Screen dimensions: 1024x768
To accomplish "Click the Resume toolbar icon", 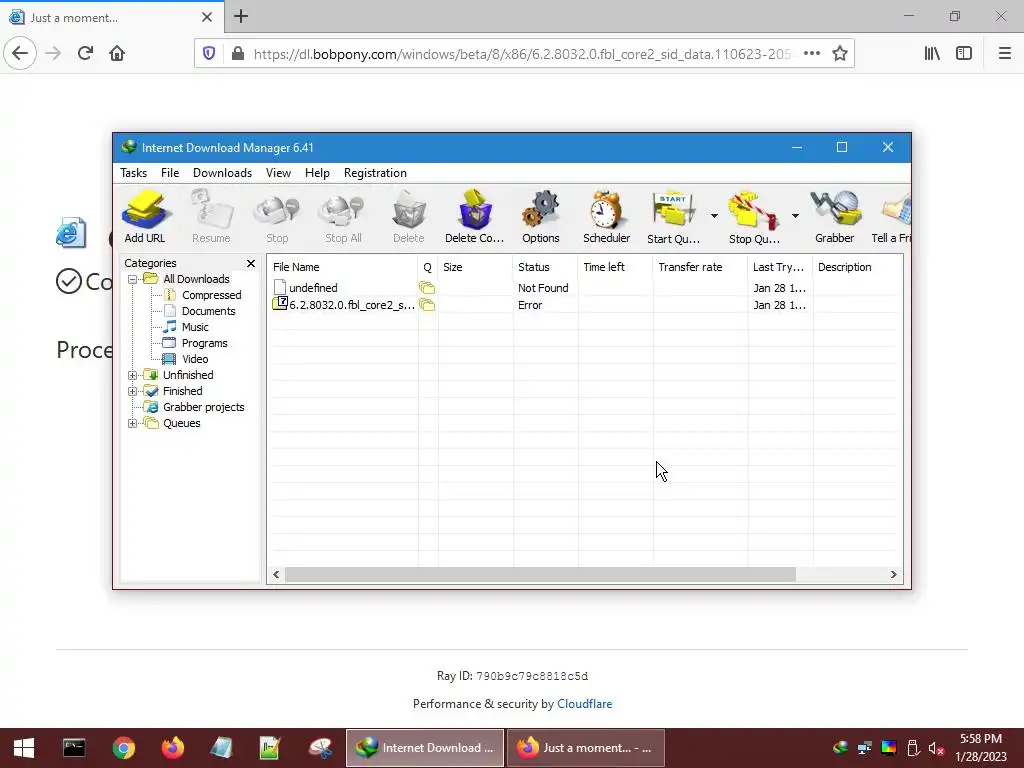I will tap(211, 216).
